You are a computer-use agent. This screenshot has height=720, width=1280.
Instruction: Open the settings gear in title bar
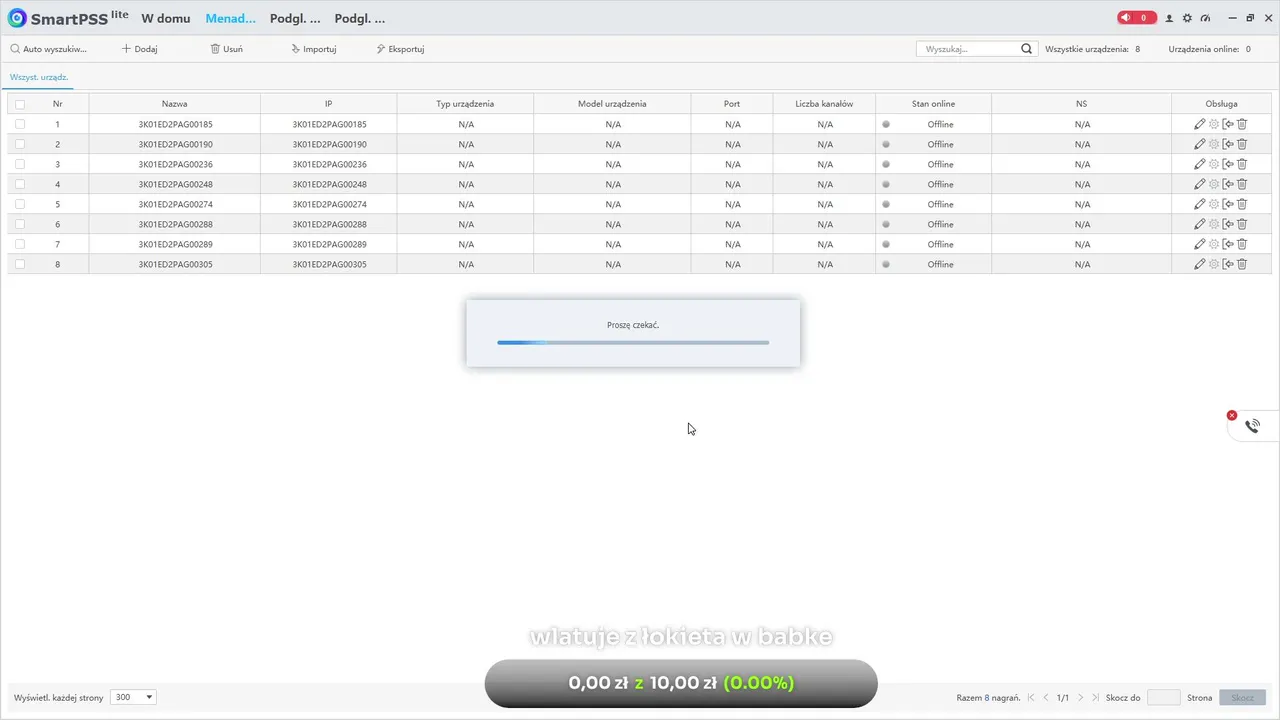pyautogui.click(x=1187, y=18)
